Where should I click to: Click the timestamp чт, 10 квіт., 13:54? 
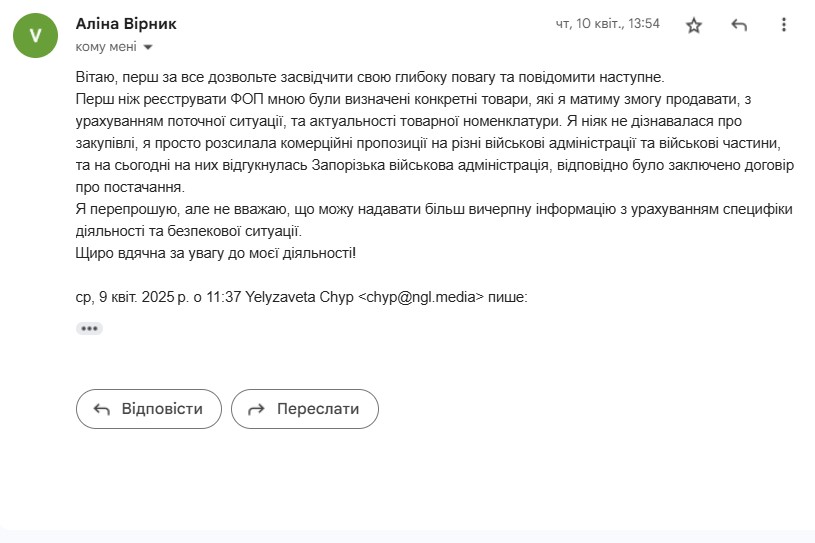[x=608, y=24]
